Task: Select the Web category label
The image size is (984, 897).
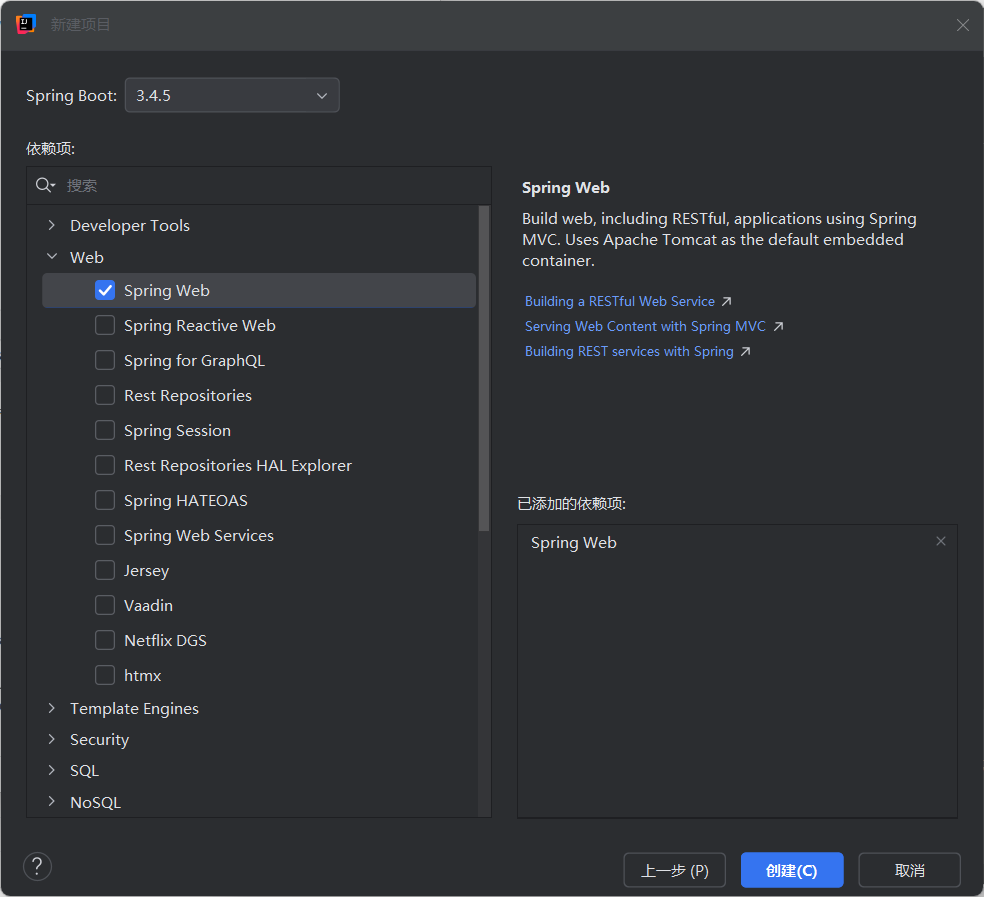Action: coord(87,257)
